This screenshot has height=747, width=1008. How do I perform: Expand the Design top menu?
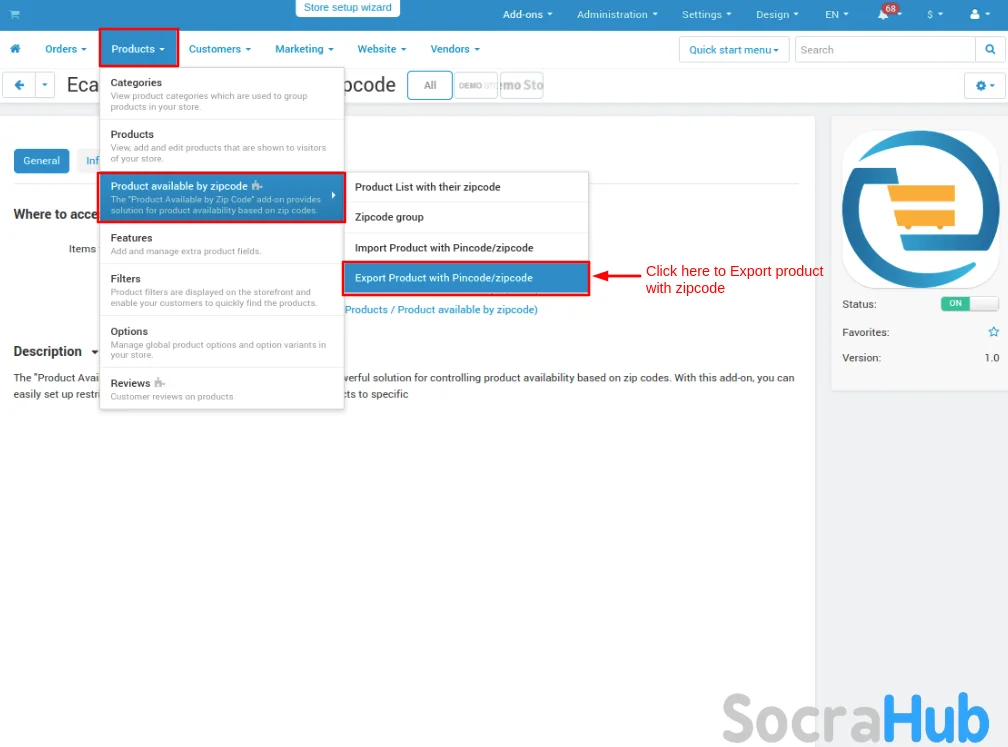tap(777, 14)
